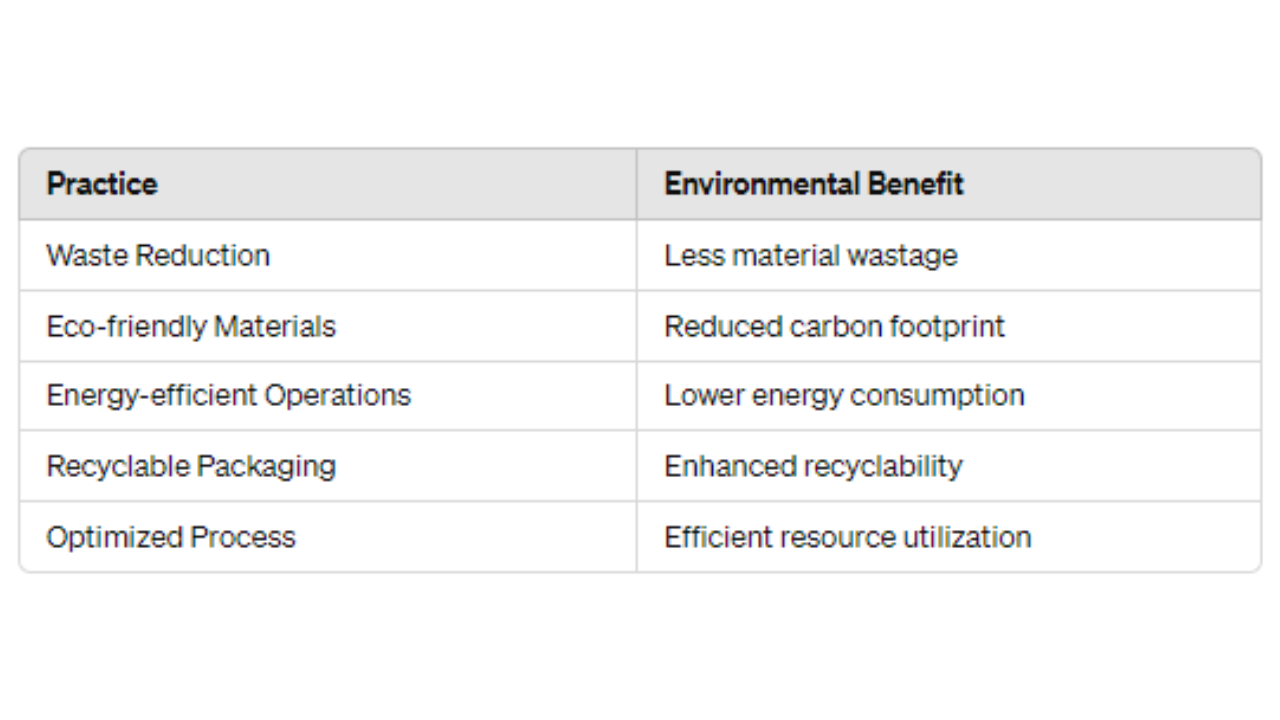Click the word Packaging in fourth row
1280x720 pixels.
(266, 467)
